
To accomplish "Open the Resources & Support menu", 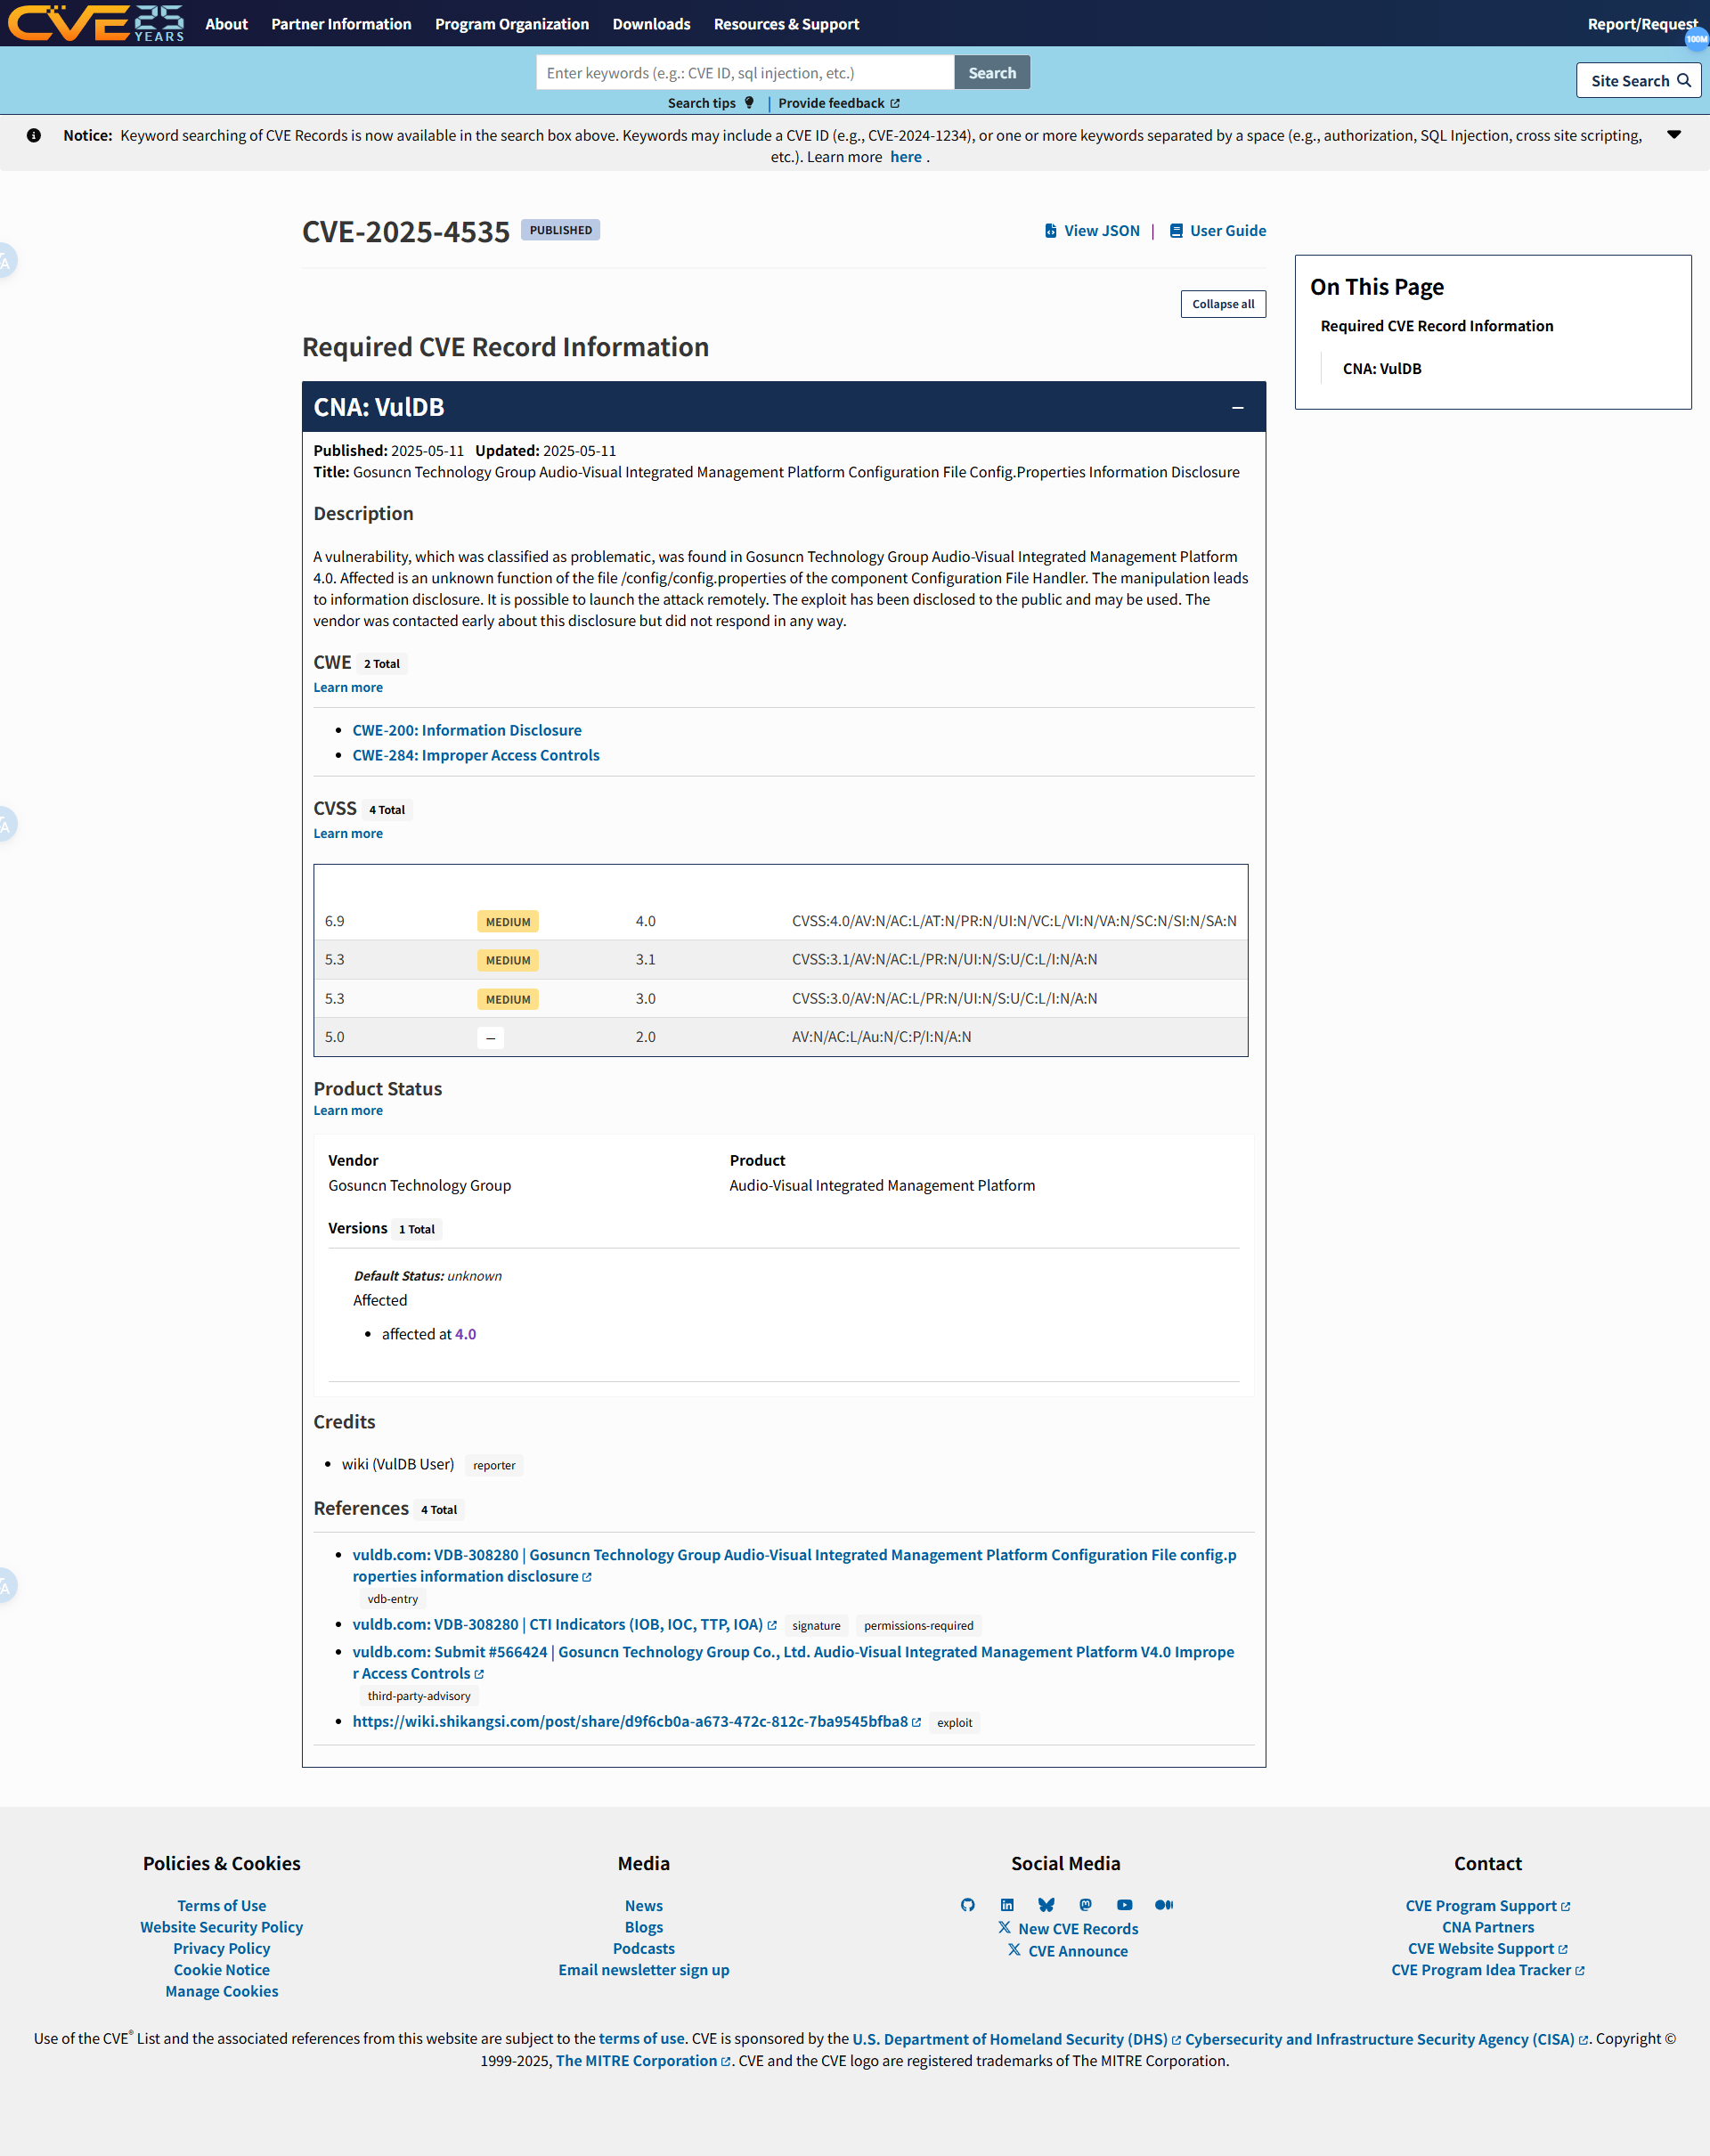I will coord(786,24).
